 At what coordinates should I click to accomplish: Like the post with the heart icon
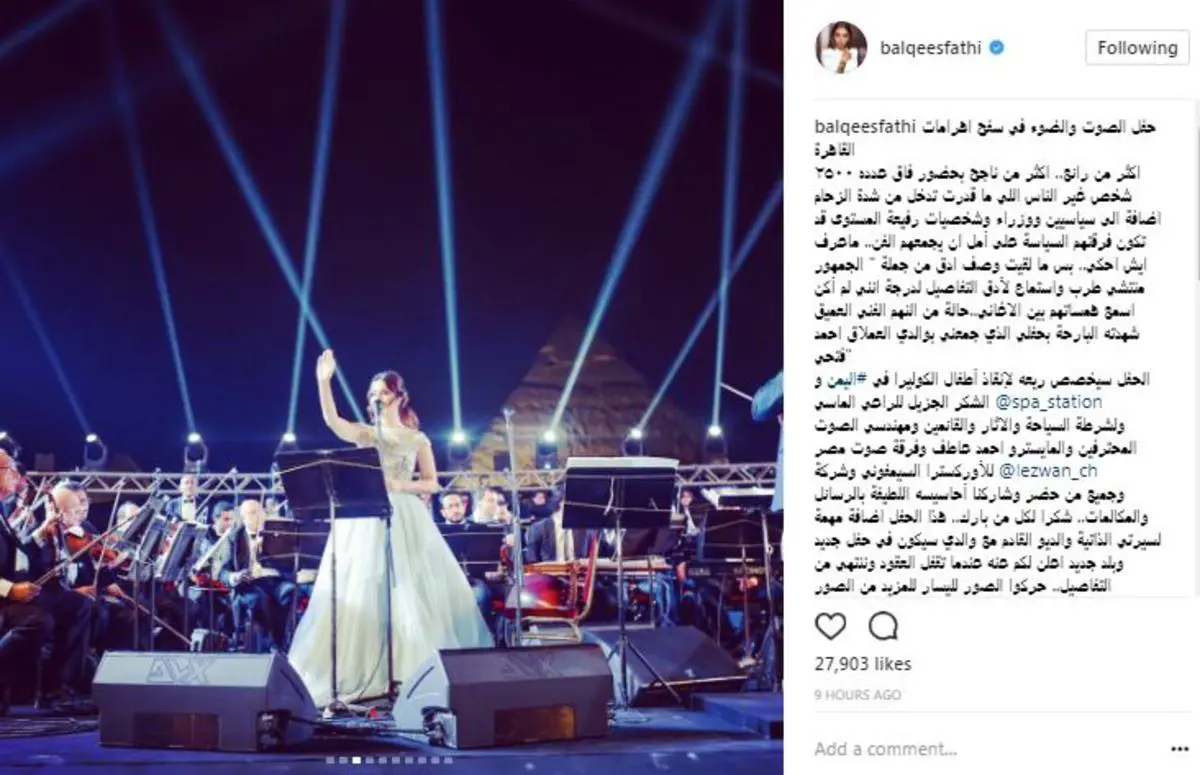point(830,627)
